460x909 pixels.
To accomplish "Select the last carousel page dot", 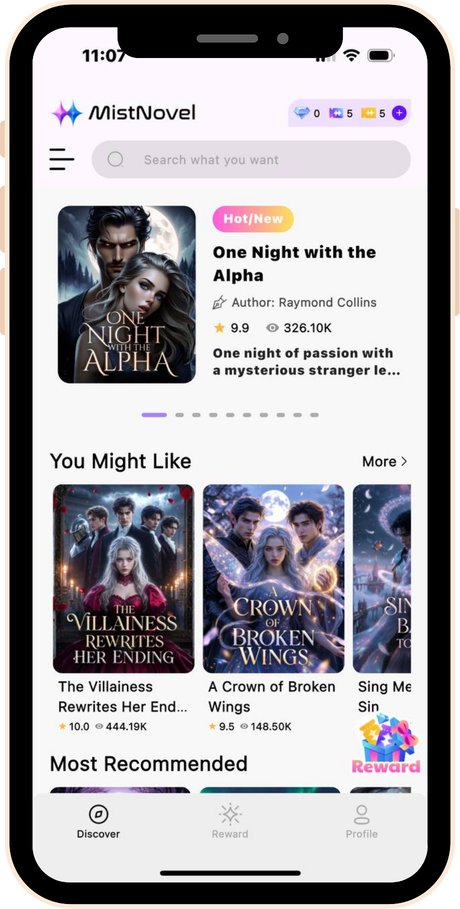I will coord(314,415).
